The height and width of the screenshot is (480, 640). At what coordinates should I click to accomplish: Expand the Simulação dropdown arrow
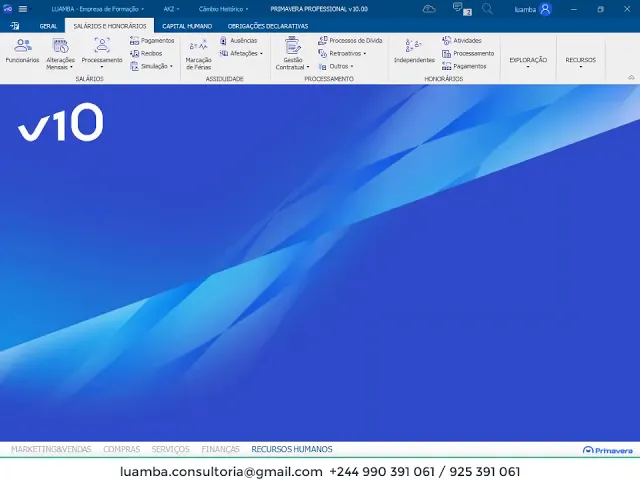(171, 66)
